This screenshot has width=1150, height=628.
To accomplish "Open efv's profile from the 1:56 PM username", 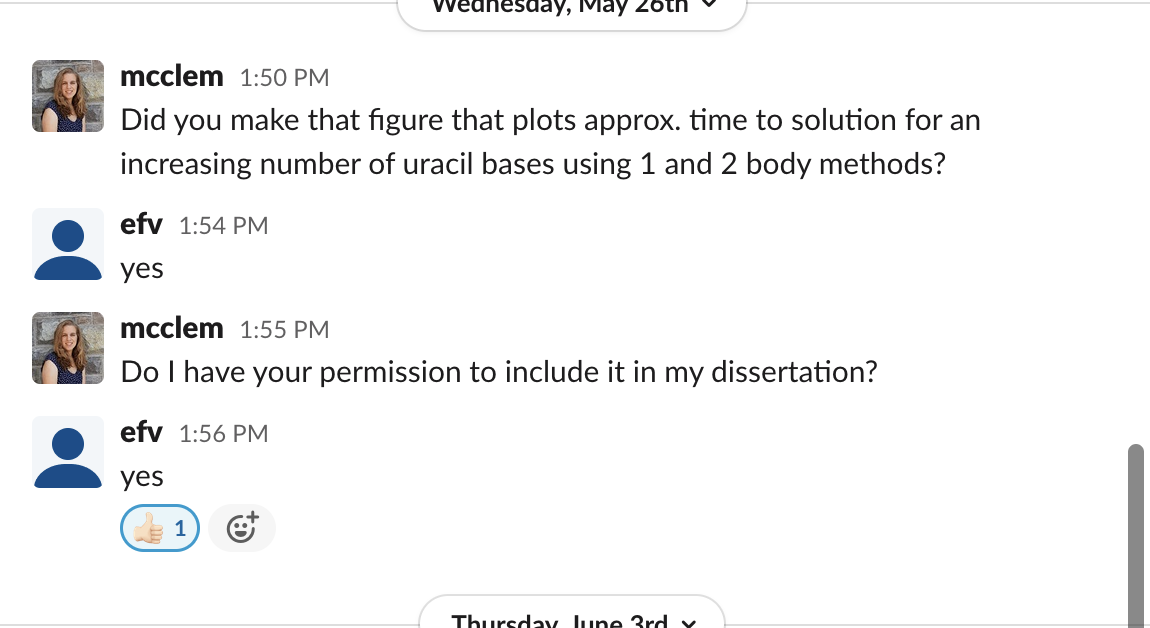I will point(141,432).
